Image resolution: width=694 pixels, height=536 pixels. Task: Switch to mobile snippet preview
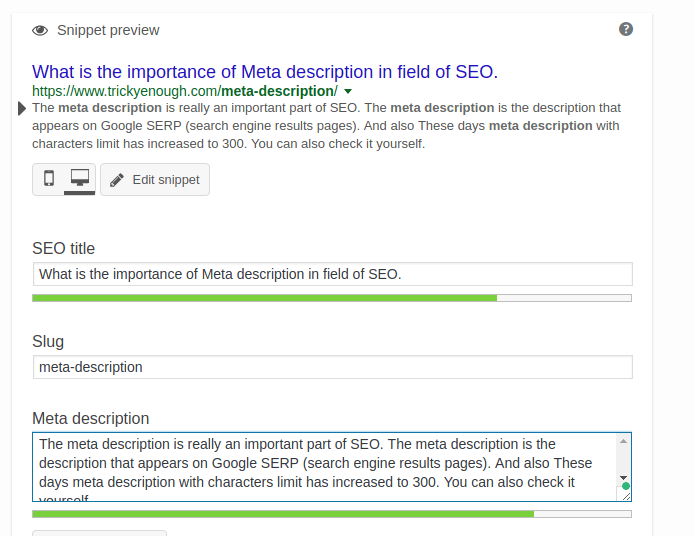(48, 179)
